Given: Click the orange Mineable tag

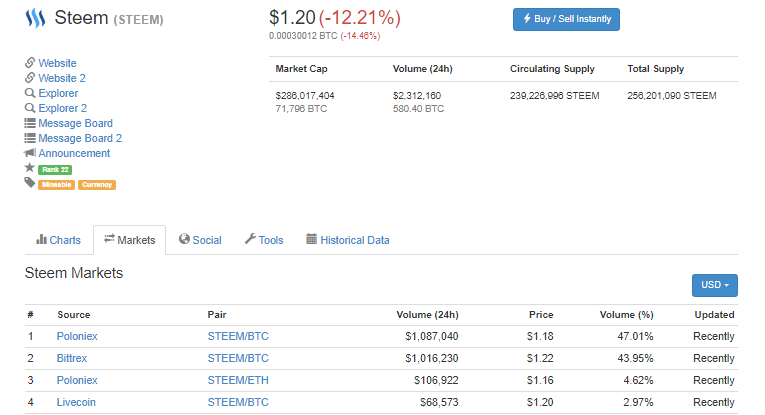Looking at the screenshot, I should pyautogui.click(x=56, y=184).
